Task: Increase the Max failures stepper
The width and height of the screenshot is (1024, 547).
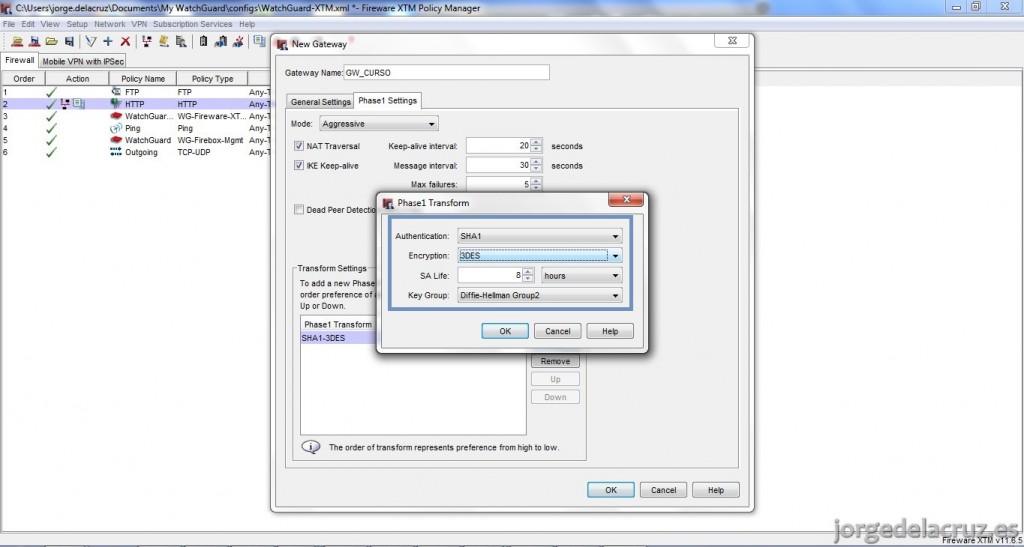Action: tap(536, 181)
